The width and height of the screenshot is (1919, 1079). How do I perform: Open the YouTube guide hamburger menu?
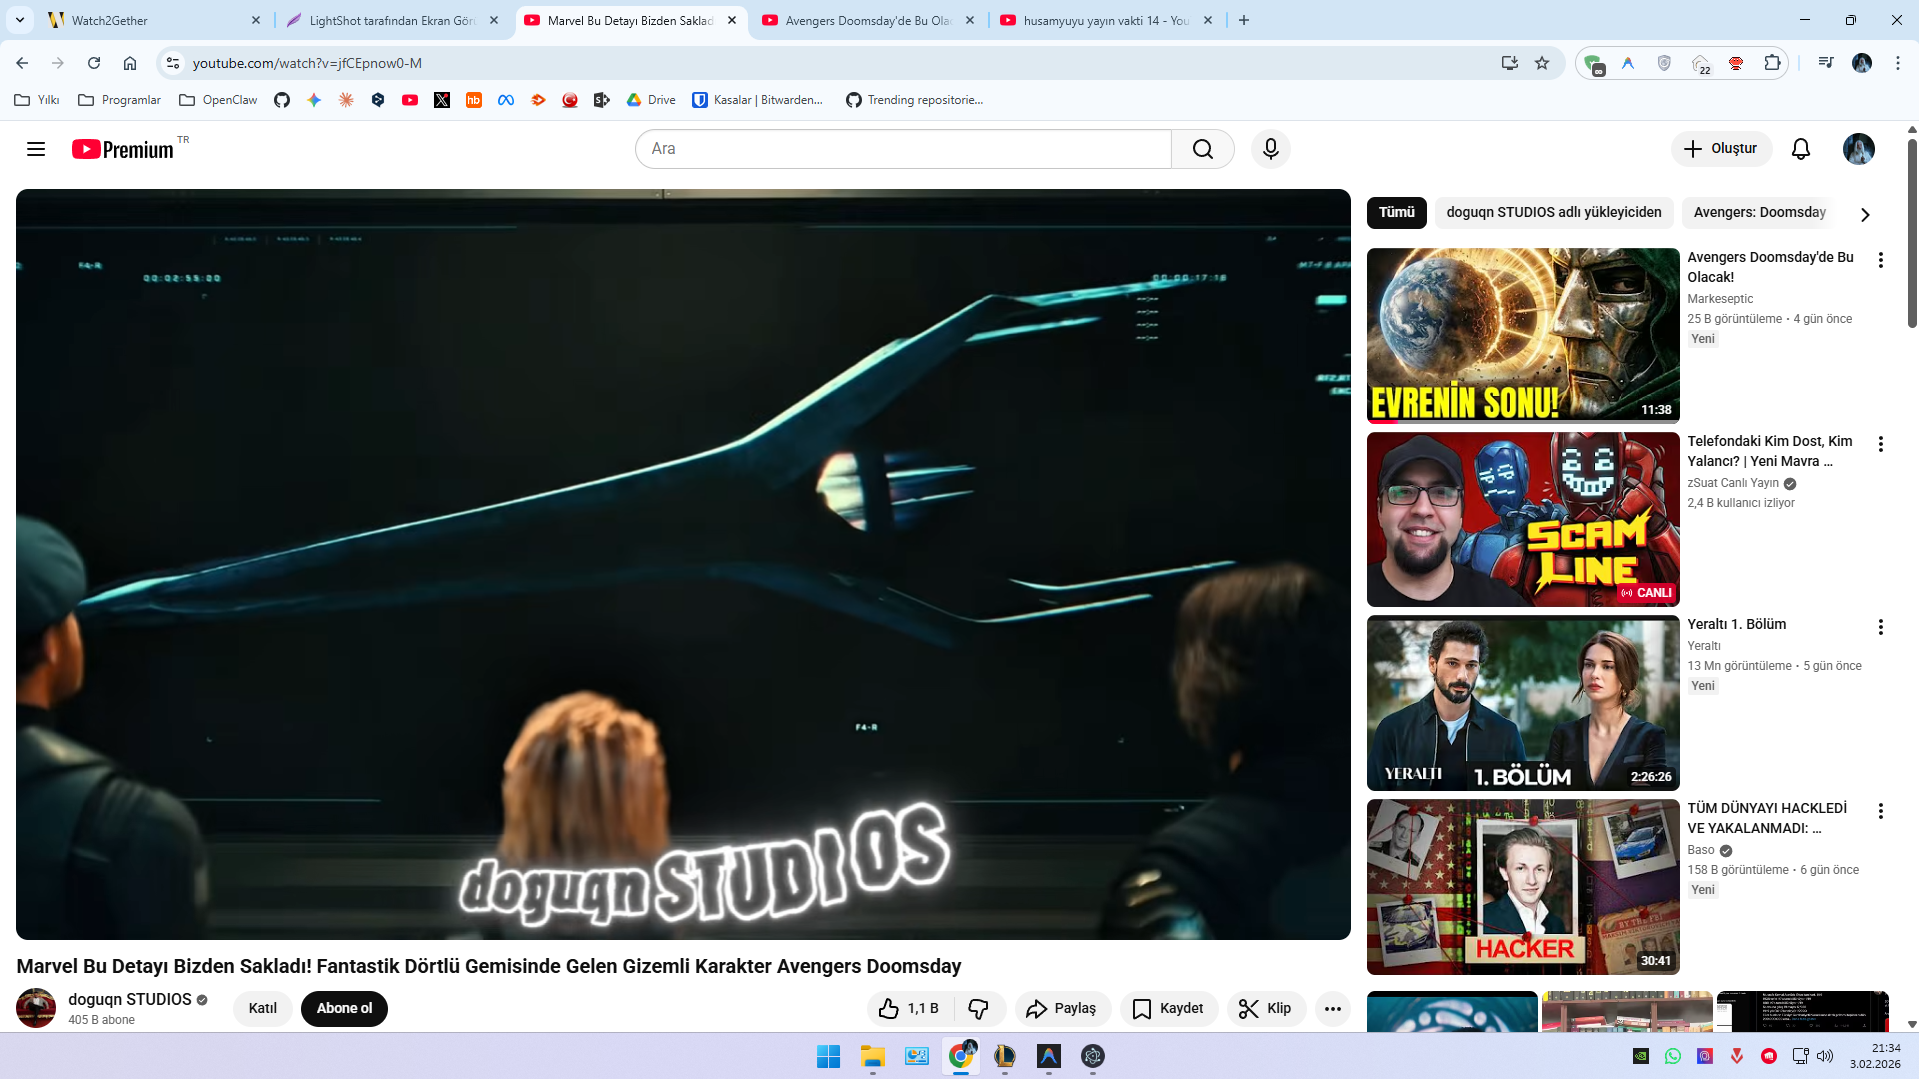(x=36, y=149)
